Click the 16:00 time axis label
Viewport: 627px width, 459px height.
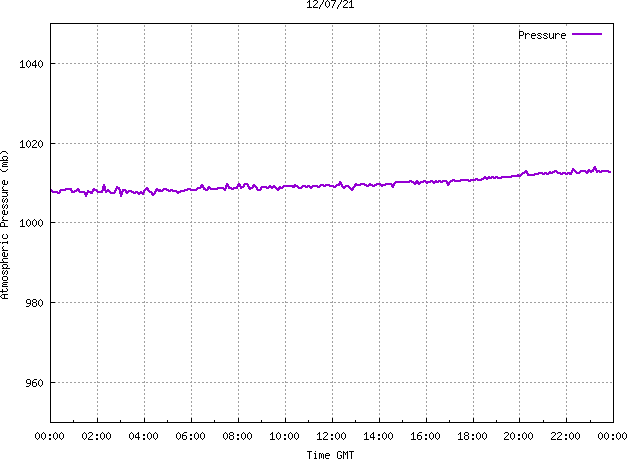[425, 436]
